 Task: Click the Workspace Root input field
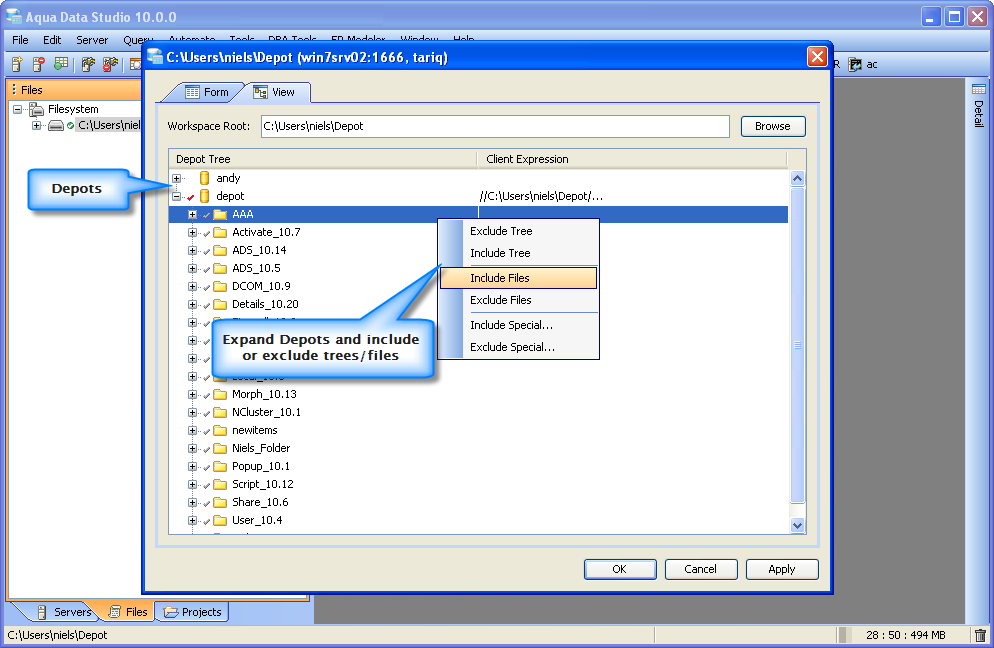[x=495, y=126]
